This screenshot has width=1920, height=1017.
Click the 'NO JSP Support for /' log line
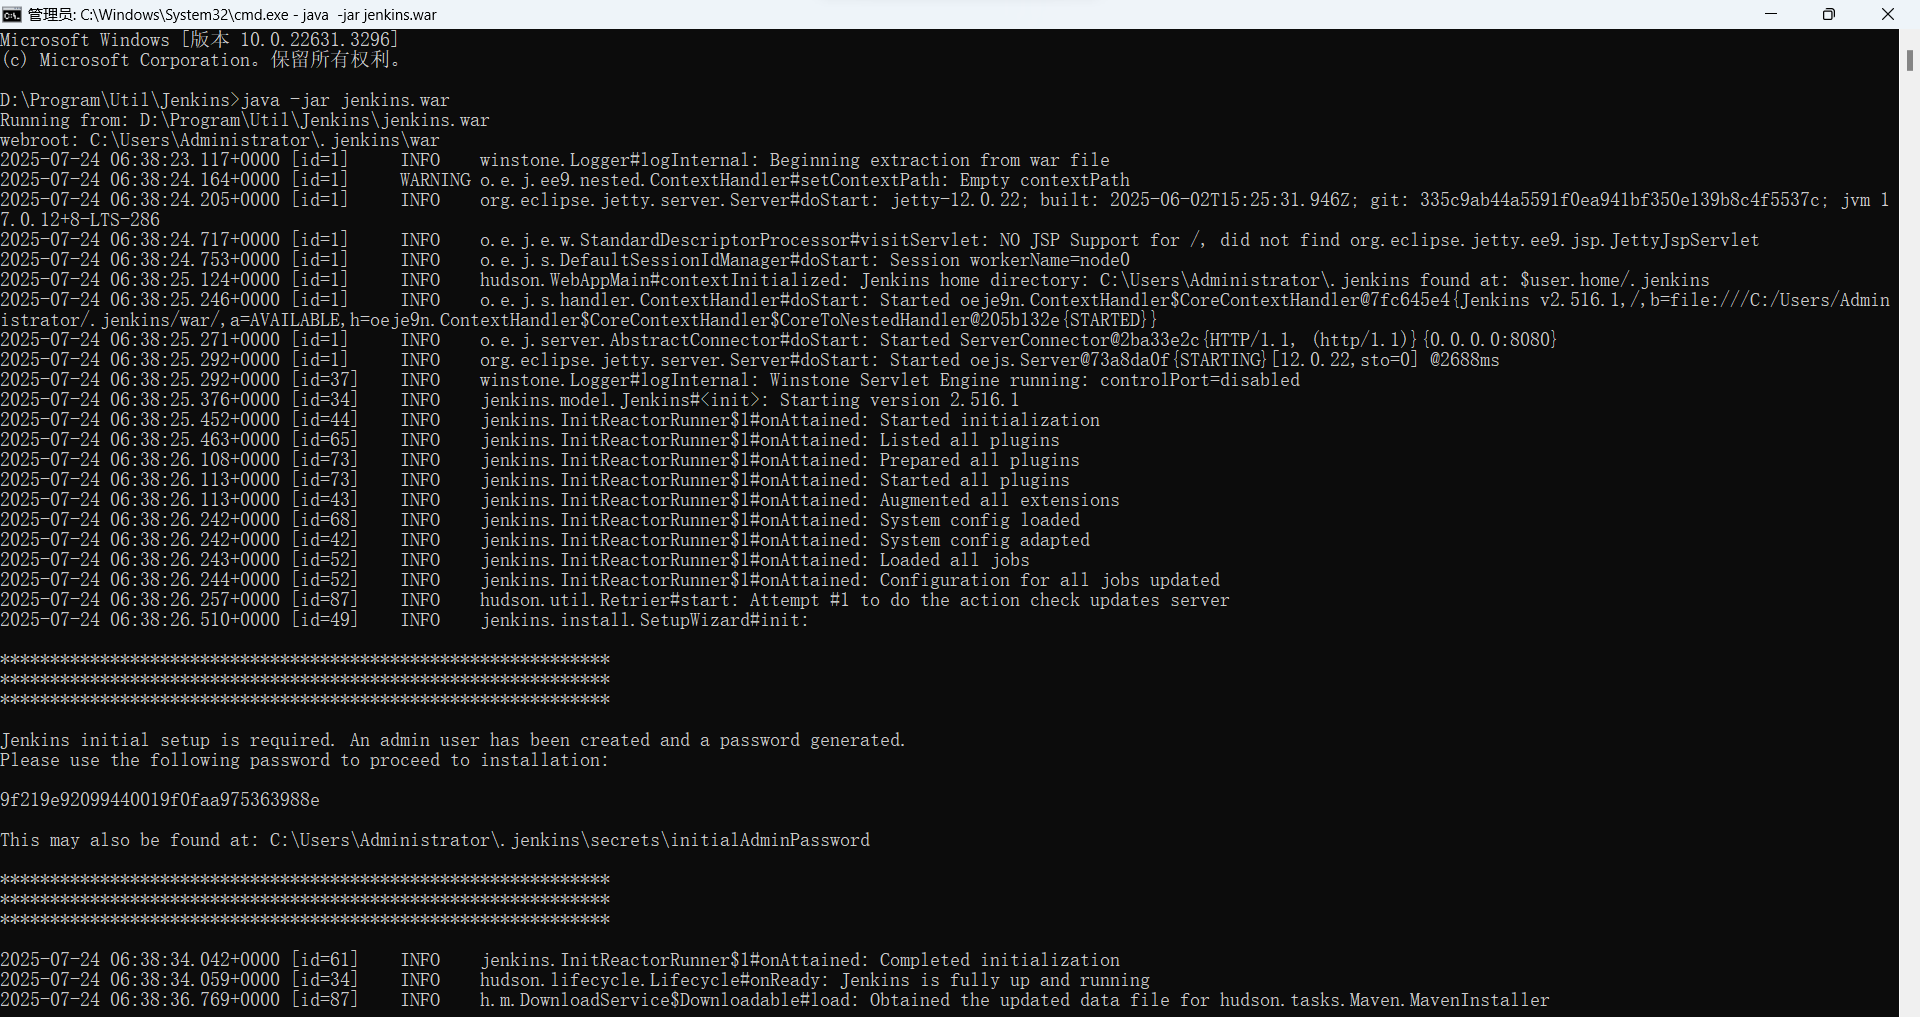[x=880, y=240]
